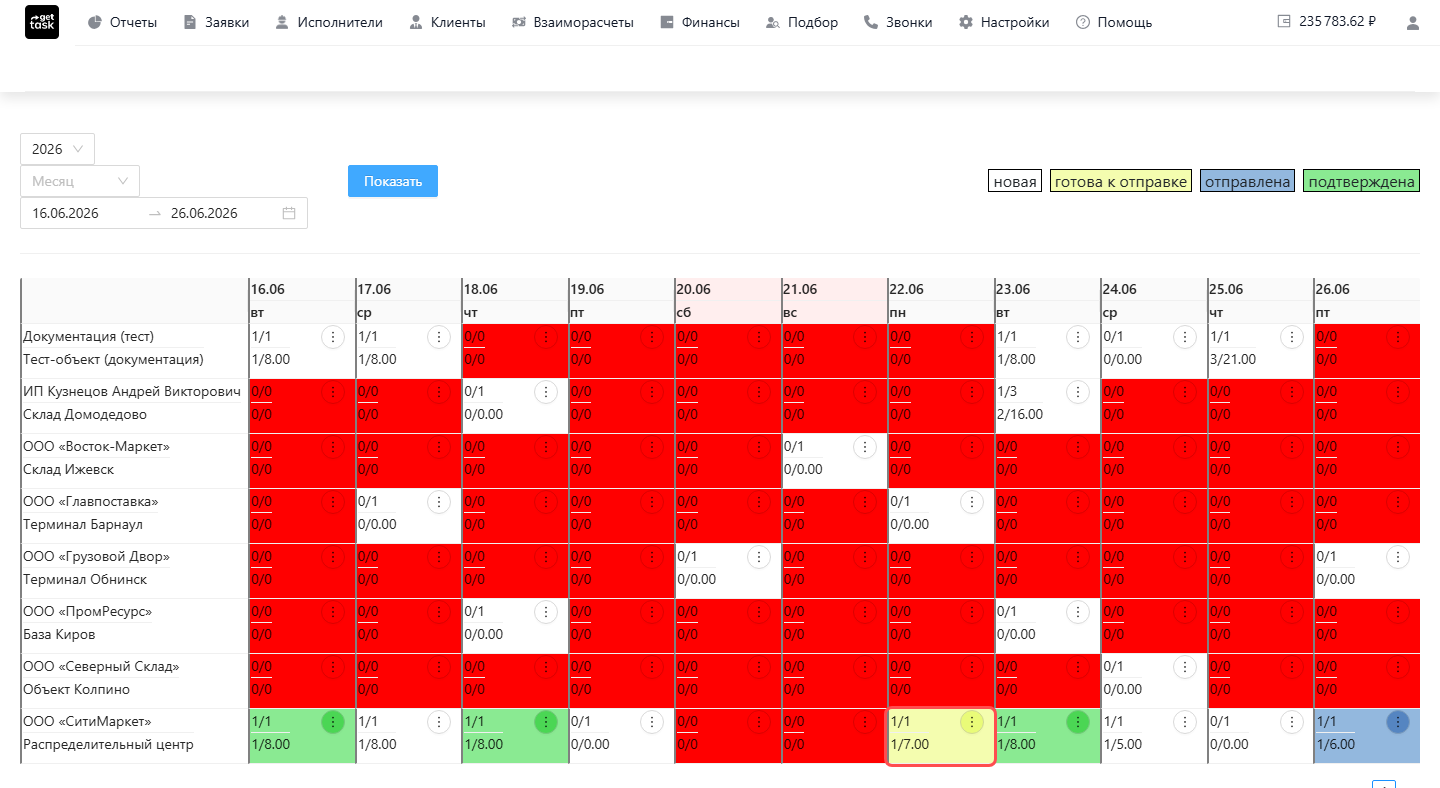Click the wallet balance icon
The image size is (1440, 788).
click(x=1284, y=21)
